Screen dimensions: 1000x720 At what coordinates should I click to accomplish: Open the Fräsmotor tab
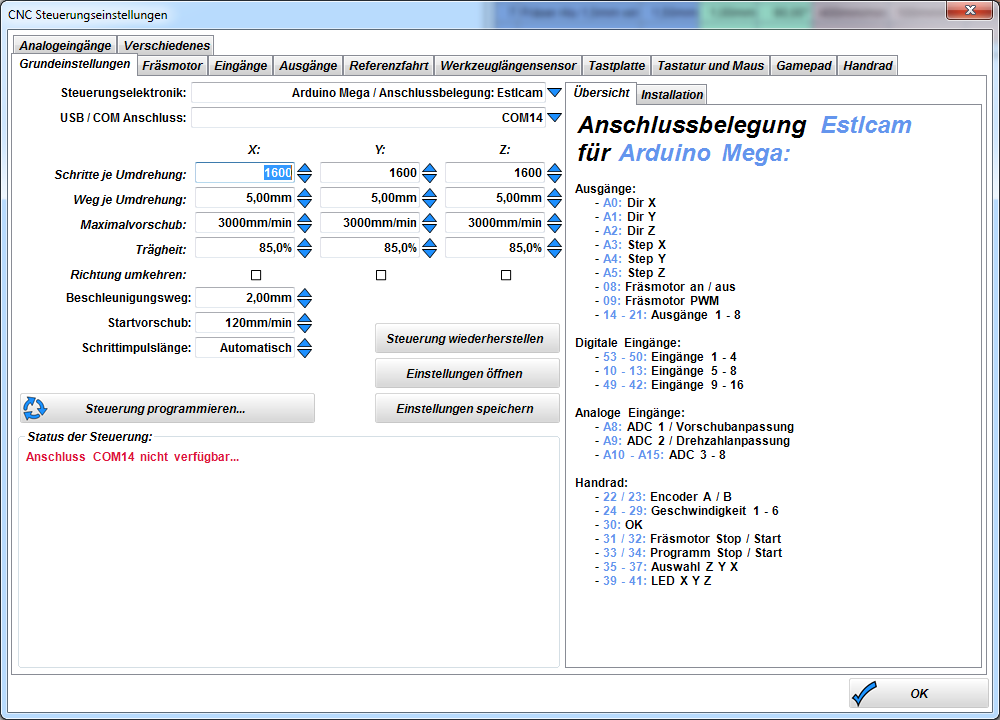172,66
